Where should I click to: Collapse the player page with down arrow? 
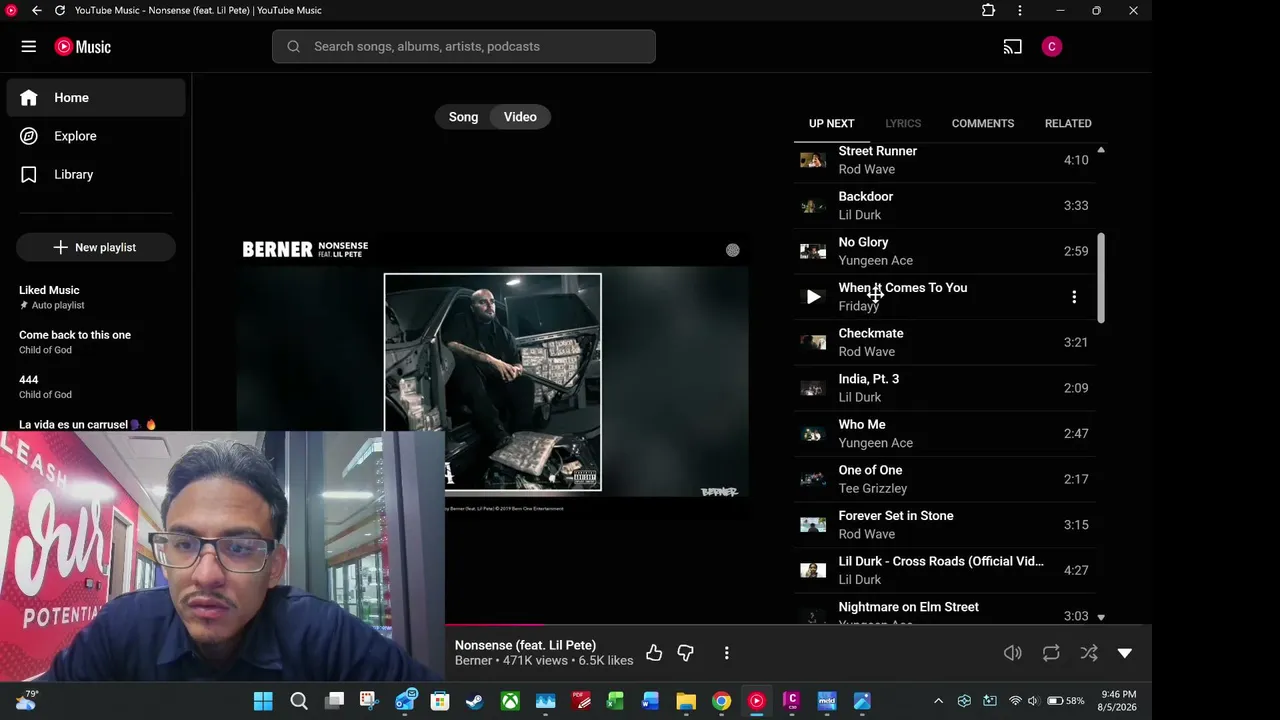[x=1125, y=653]
